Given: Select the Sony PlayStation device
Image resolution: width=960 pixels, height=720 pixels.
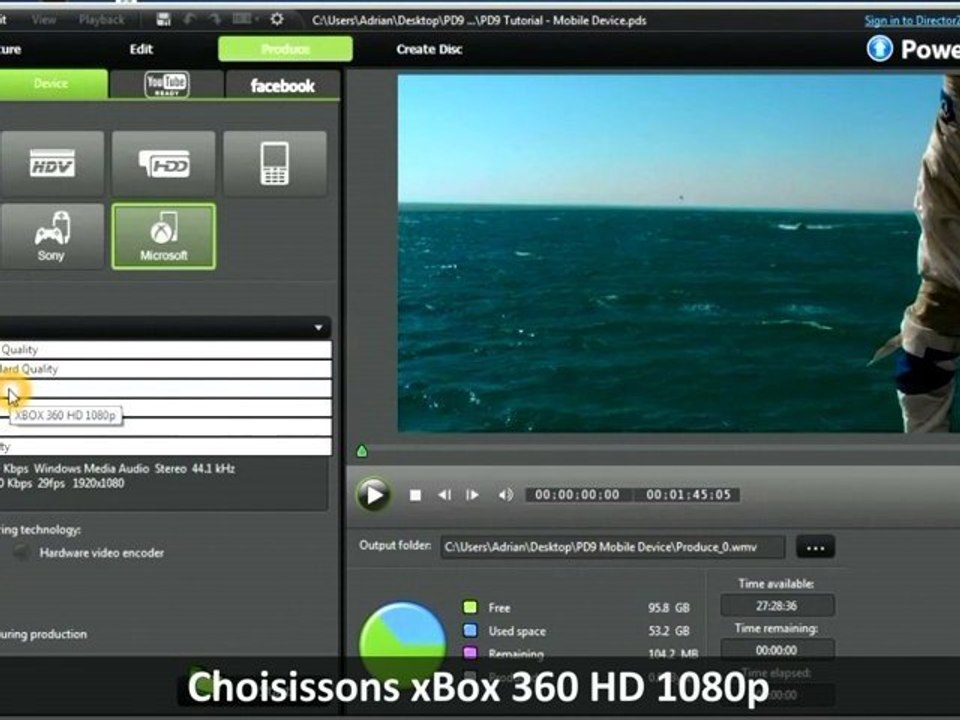Looking at the screenshot, I should pos(51,236).
